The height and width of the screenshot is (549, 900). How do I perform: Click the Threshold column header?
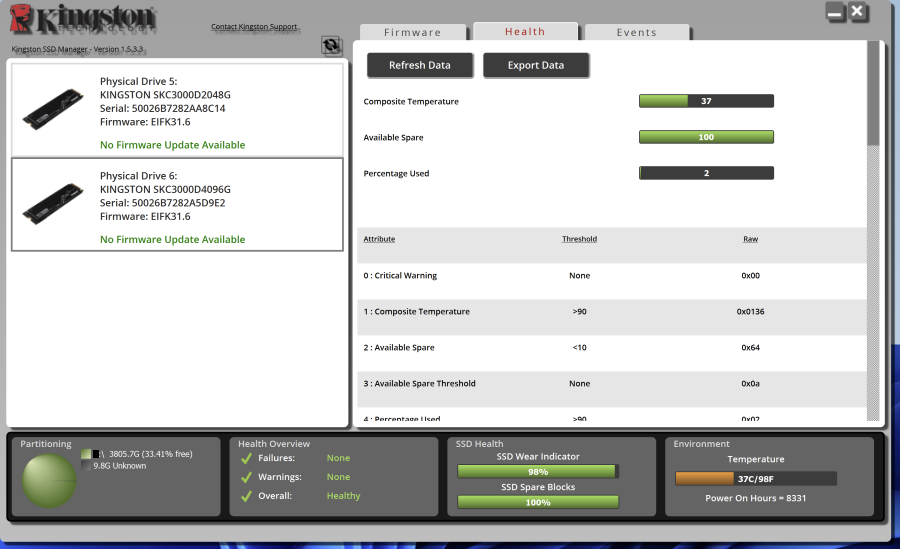point(579,239)
